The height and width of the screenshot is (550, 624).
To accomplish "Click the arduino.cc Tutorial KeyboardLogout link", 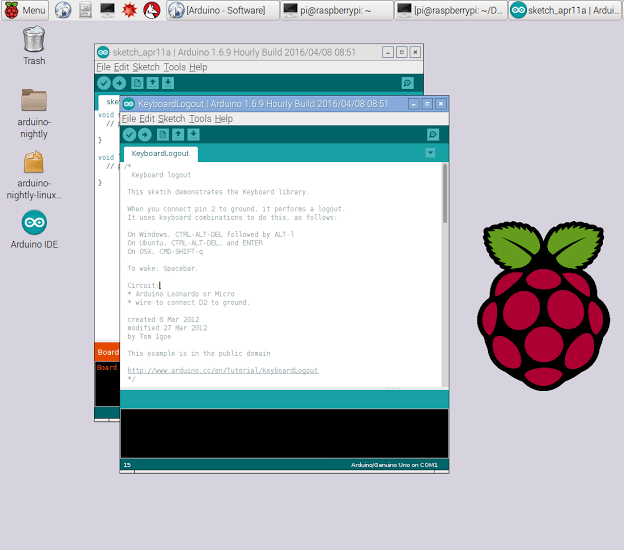I will click(x=222, y=370).
